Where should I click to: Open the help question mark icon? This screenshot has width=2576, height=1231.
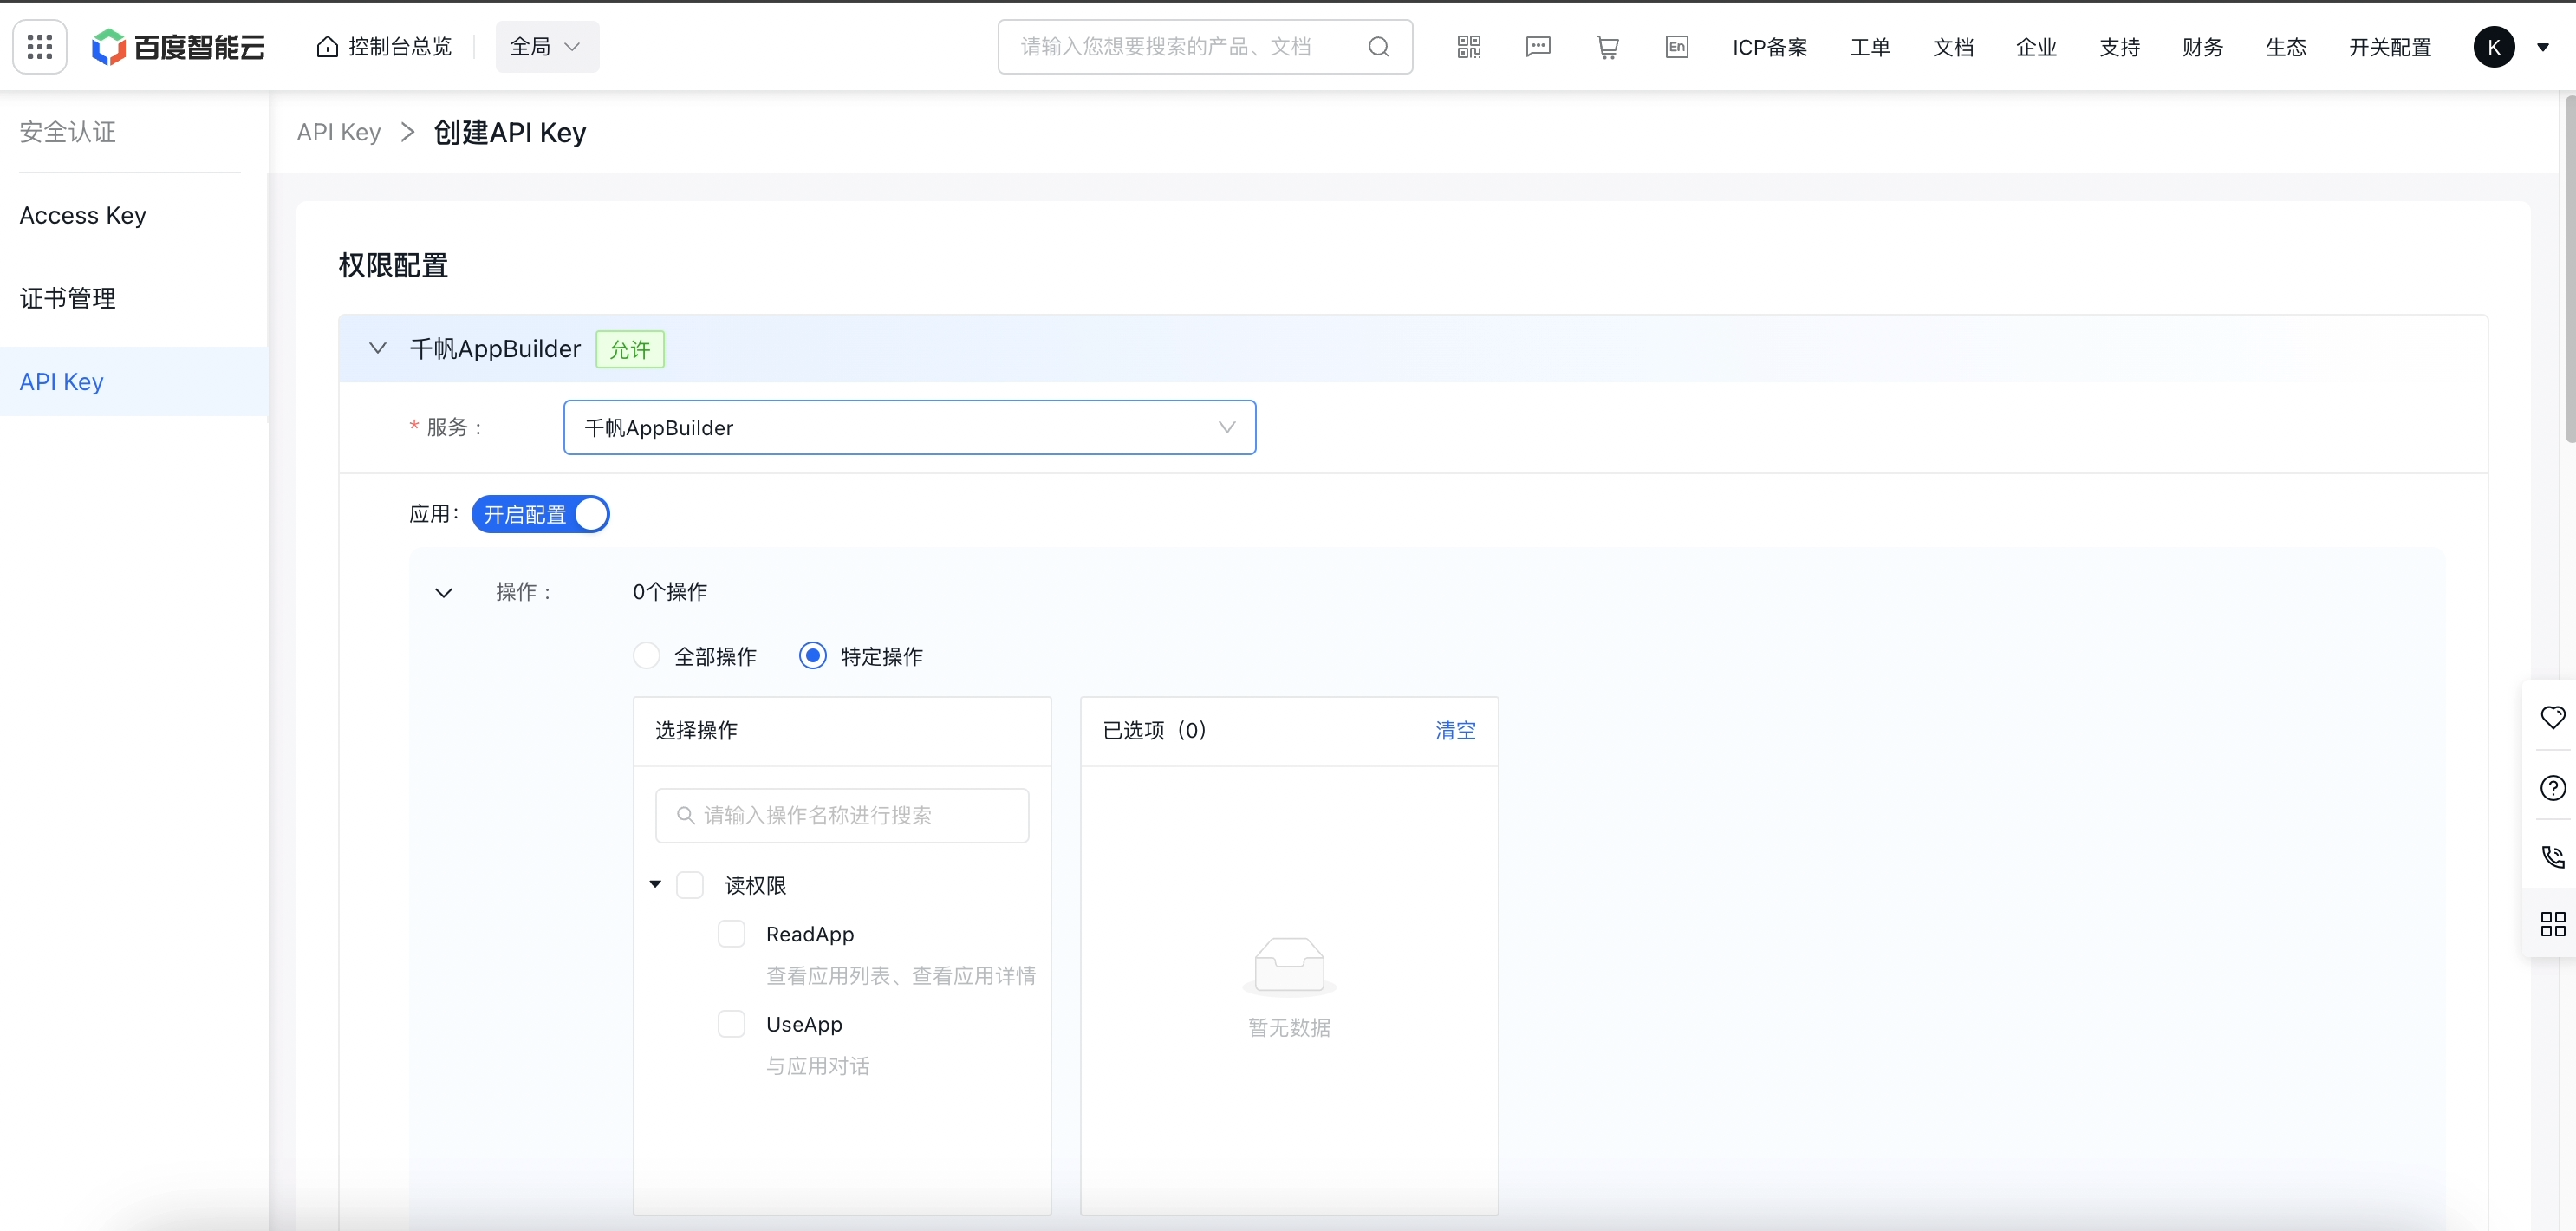(x=2553, y=788)
